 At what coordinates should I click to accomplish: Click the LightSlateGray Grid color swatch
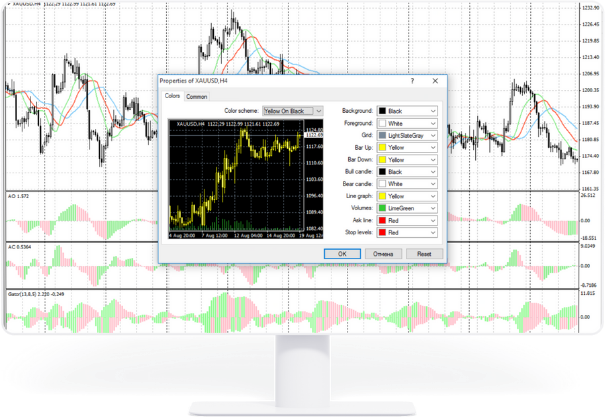(382, 135)
